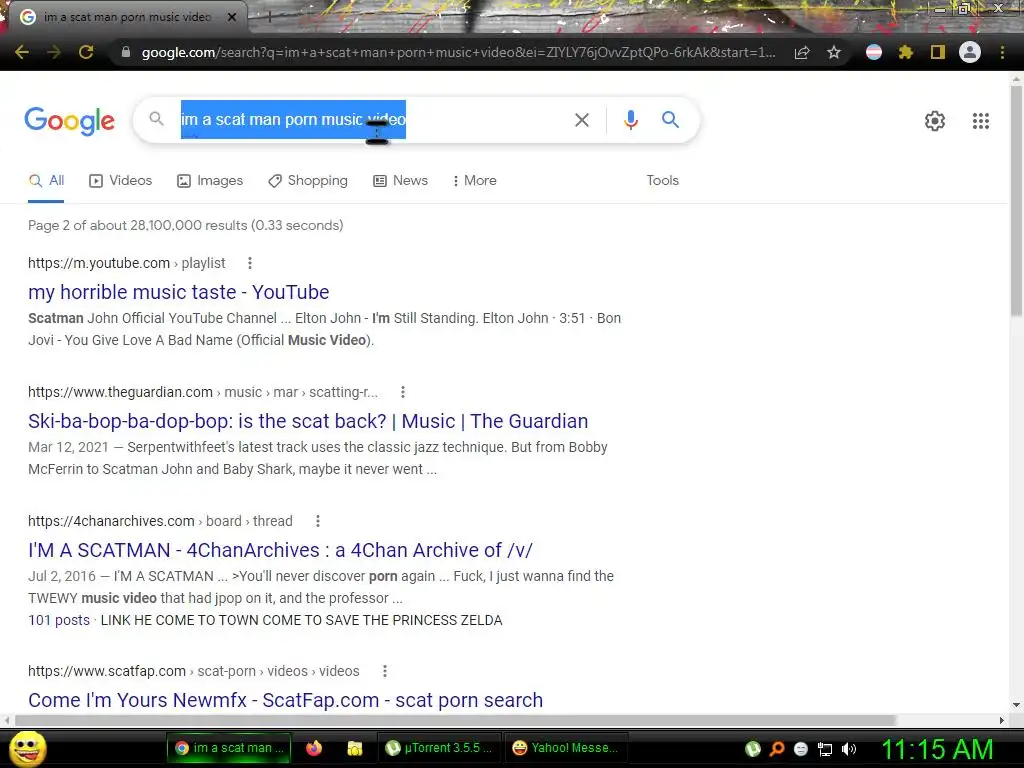Open Google quick settings gear
The image size is (1024, 768).
point(935,121)
